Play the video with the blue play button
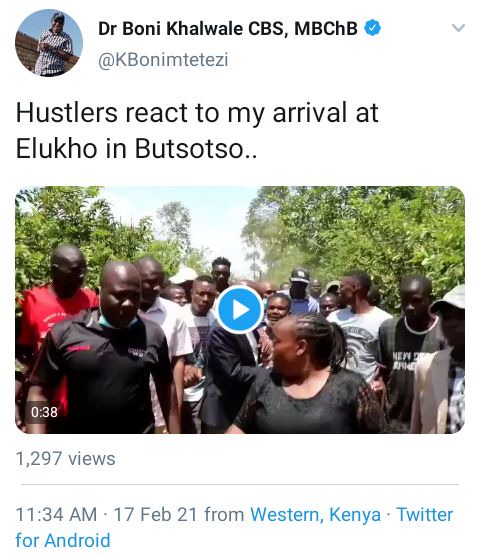Viewport: 480px width, 558px height. (239, 310)
